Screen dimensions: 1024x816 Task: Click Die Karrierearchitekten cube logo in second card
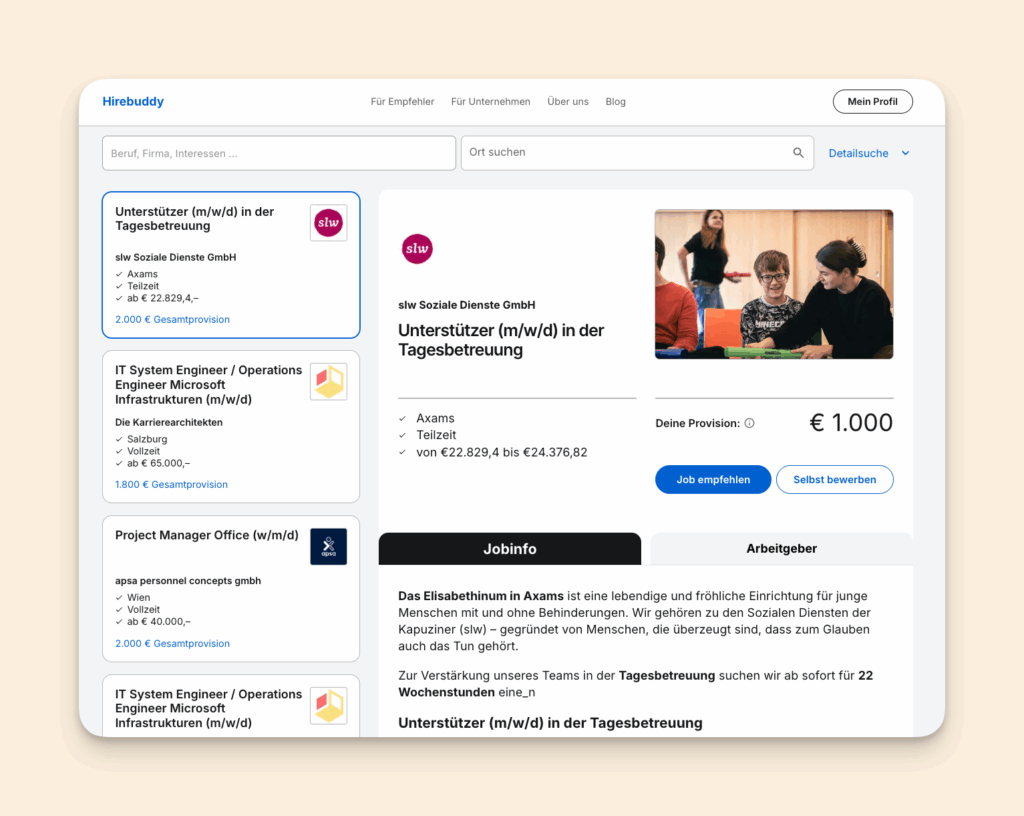pos(328,382)
